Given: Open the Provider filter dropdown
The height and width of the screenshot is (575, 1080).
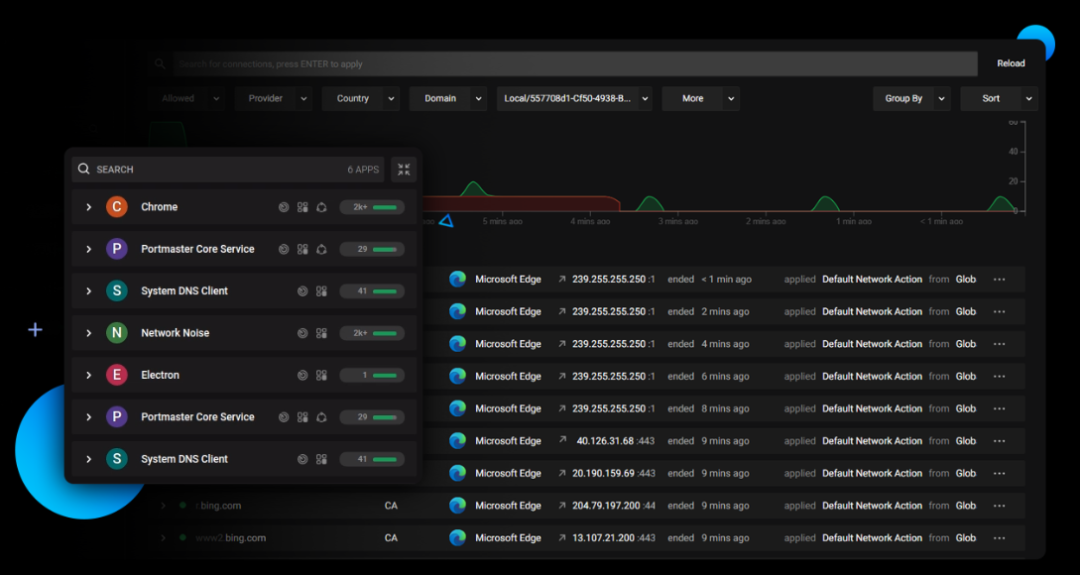Looking at the screenshot, I should [x=273, y=98].
